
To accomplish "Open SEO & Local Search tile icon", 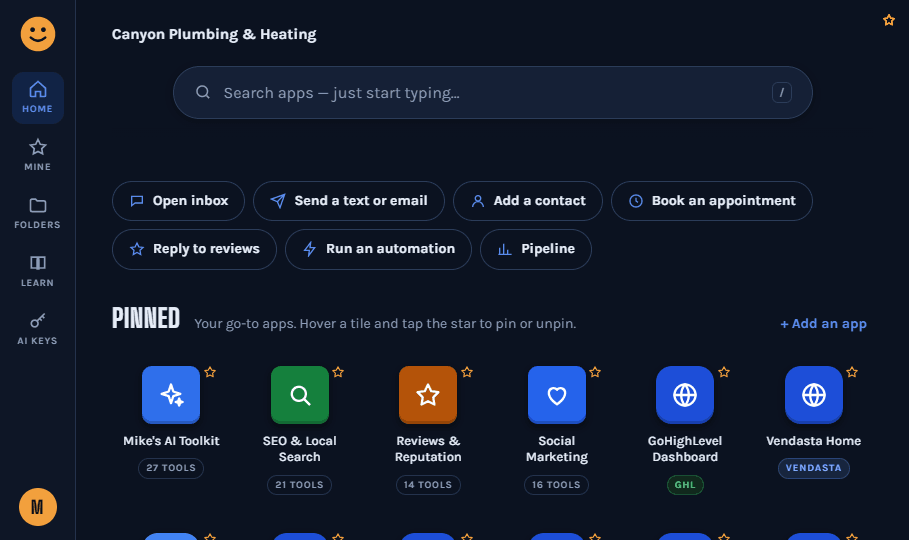I will point(300,395).
